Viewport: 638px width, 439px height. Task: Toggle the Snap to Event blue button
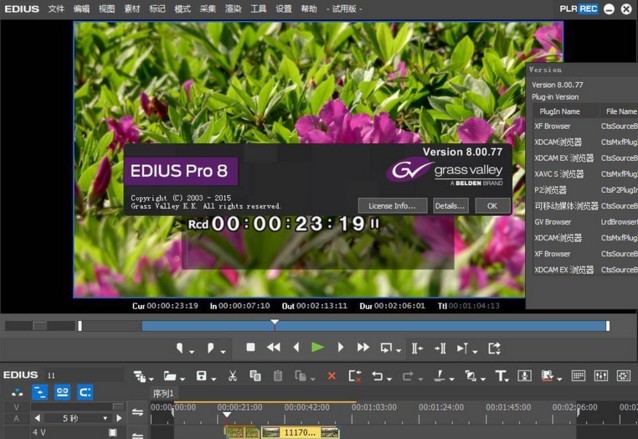(x=85, y=393)
